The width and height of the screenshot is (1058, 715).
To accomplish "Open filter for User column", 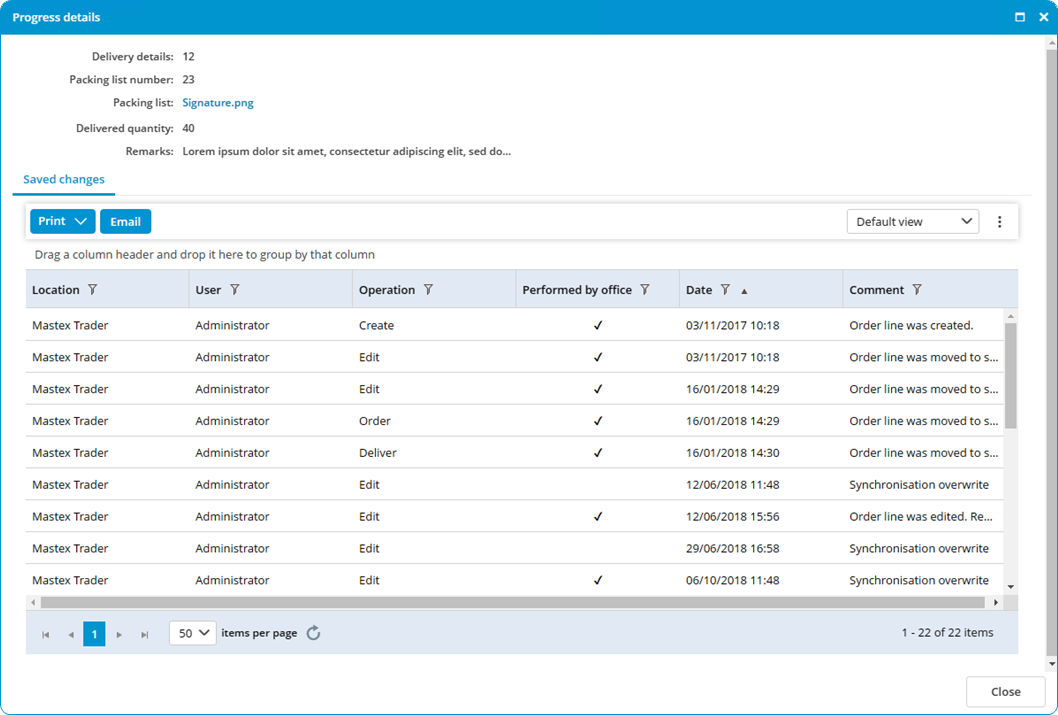I will coord(235,289).
